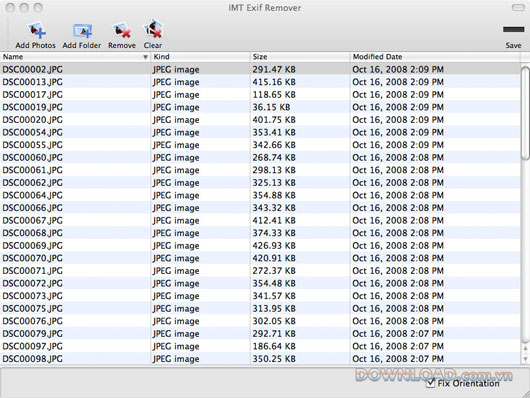
Task: Select the file DSC00055.JPG
Action: coord(260,145)
